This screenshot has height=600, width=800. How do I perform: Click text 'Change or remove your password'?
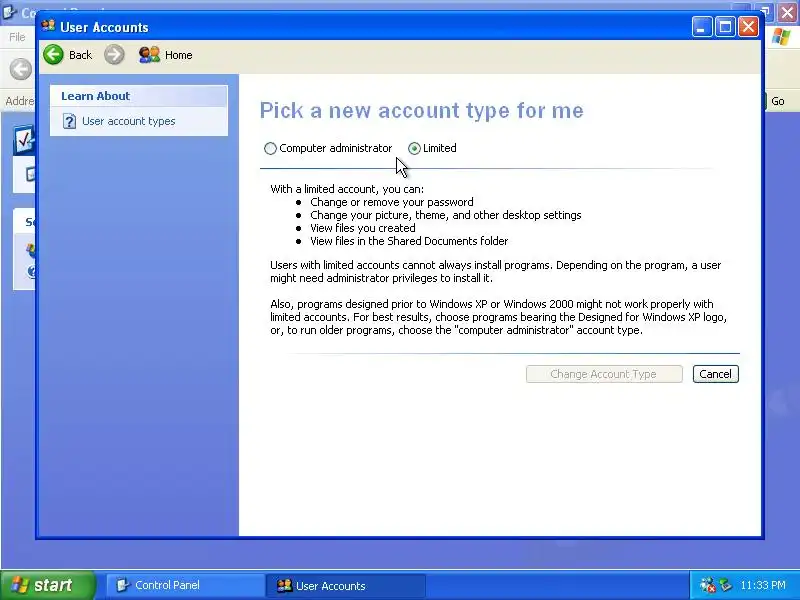[x=392, y=202]
